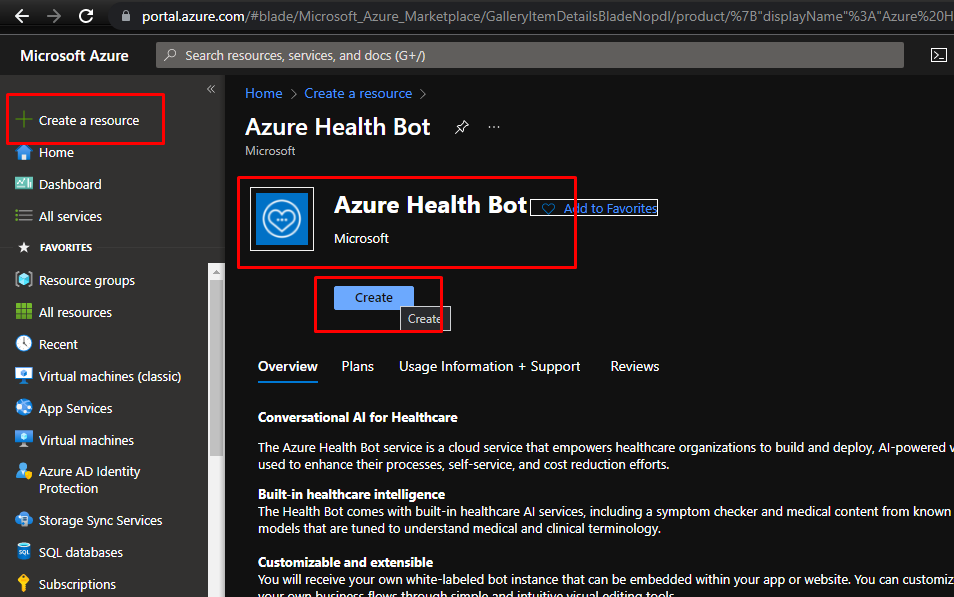Open the ellipsis more options menu
Image resolution: width=954 pixels, height=597 pixels.
[x=494, y=127]
